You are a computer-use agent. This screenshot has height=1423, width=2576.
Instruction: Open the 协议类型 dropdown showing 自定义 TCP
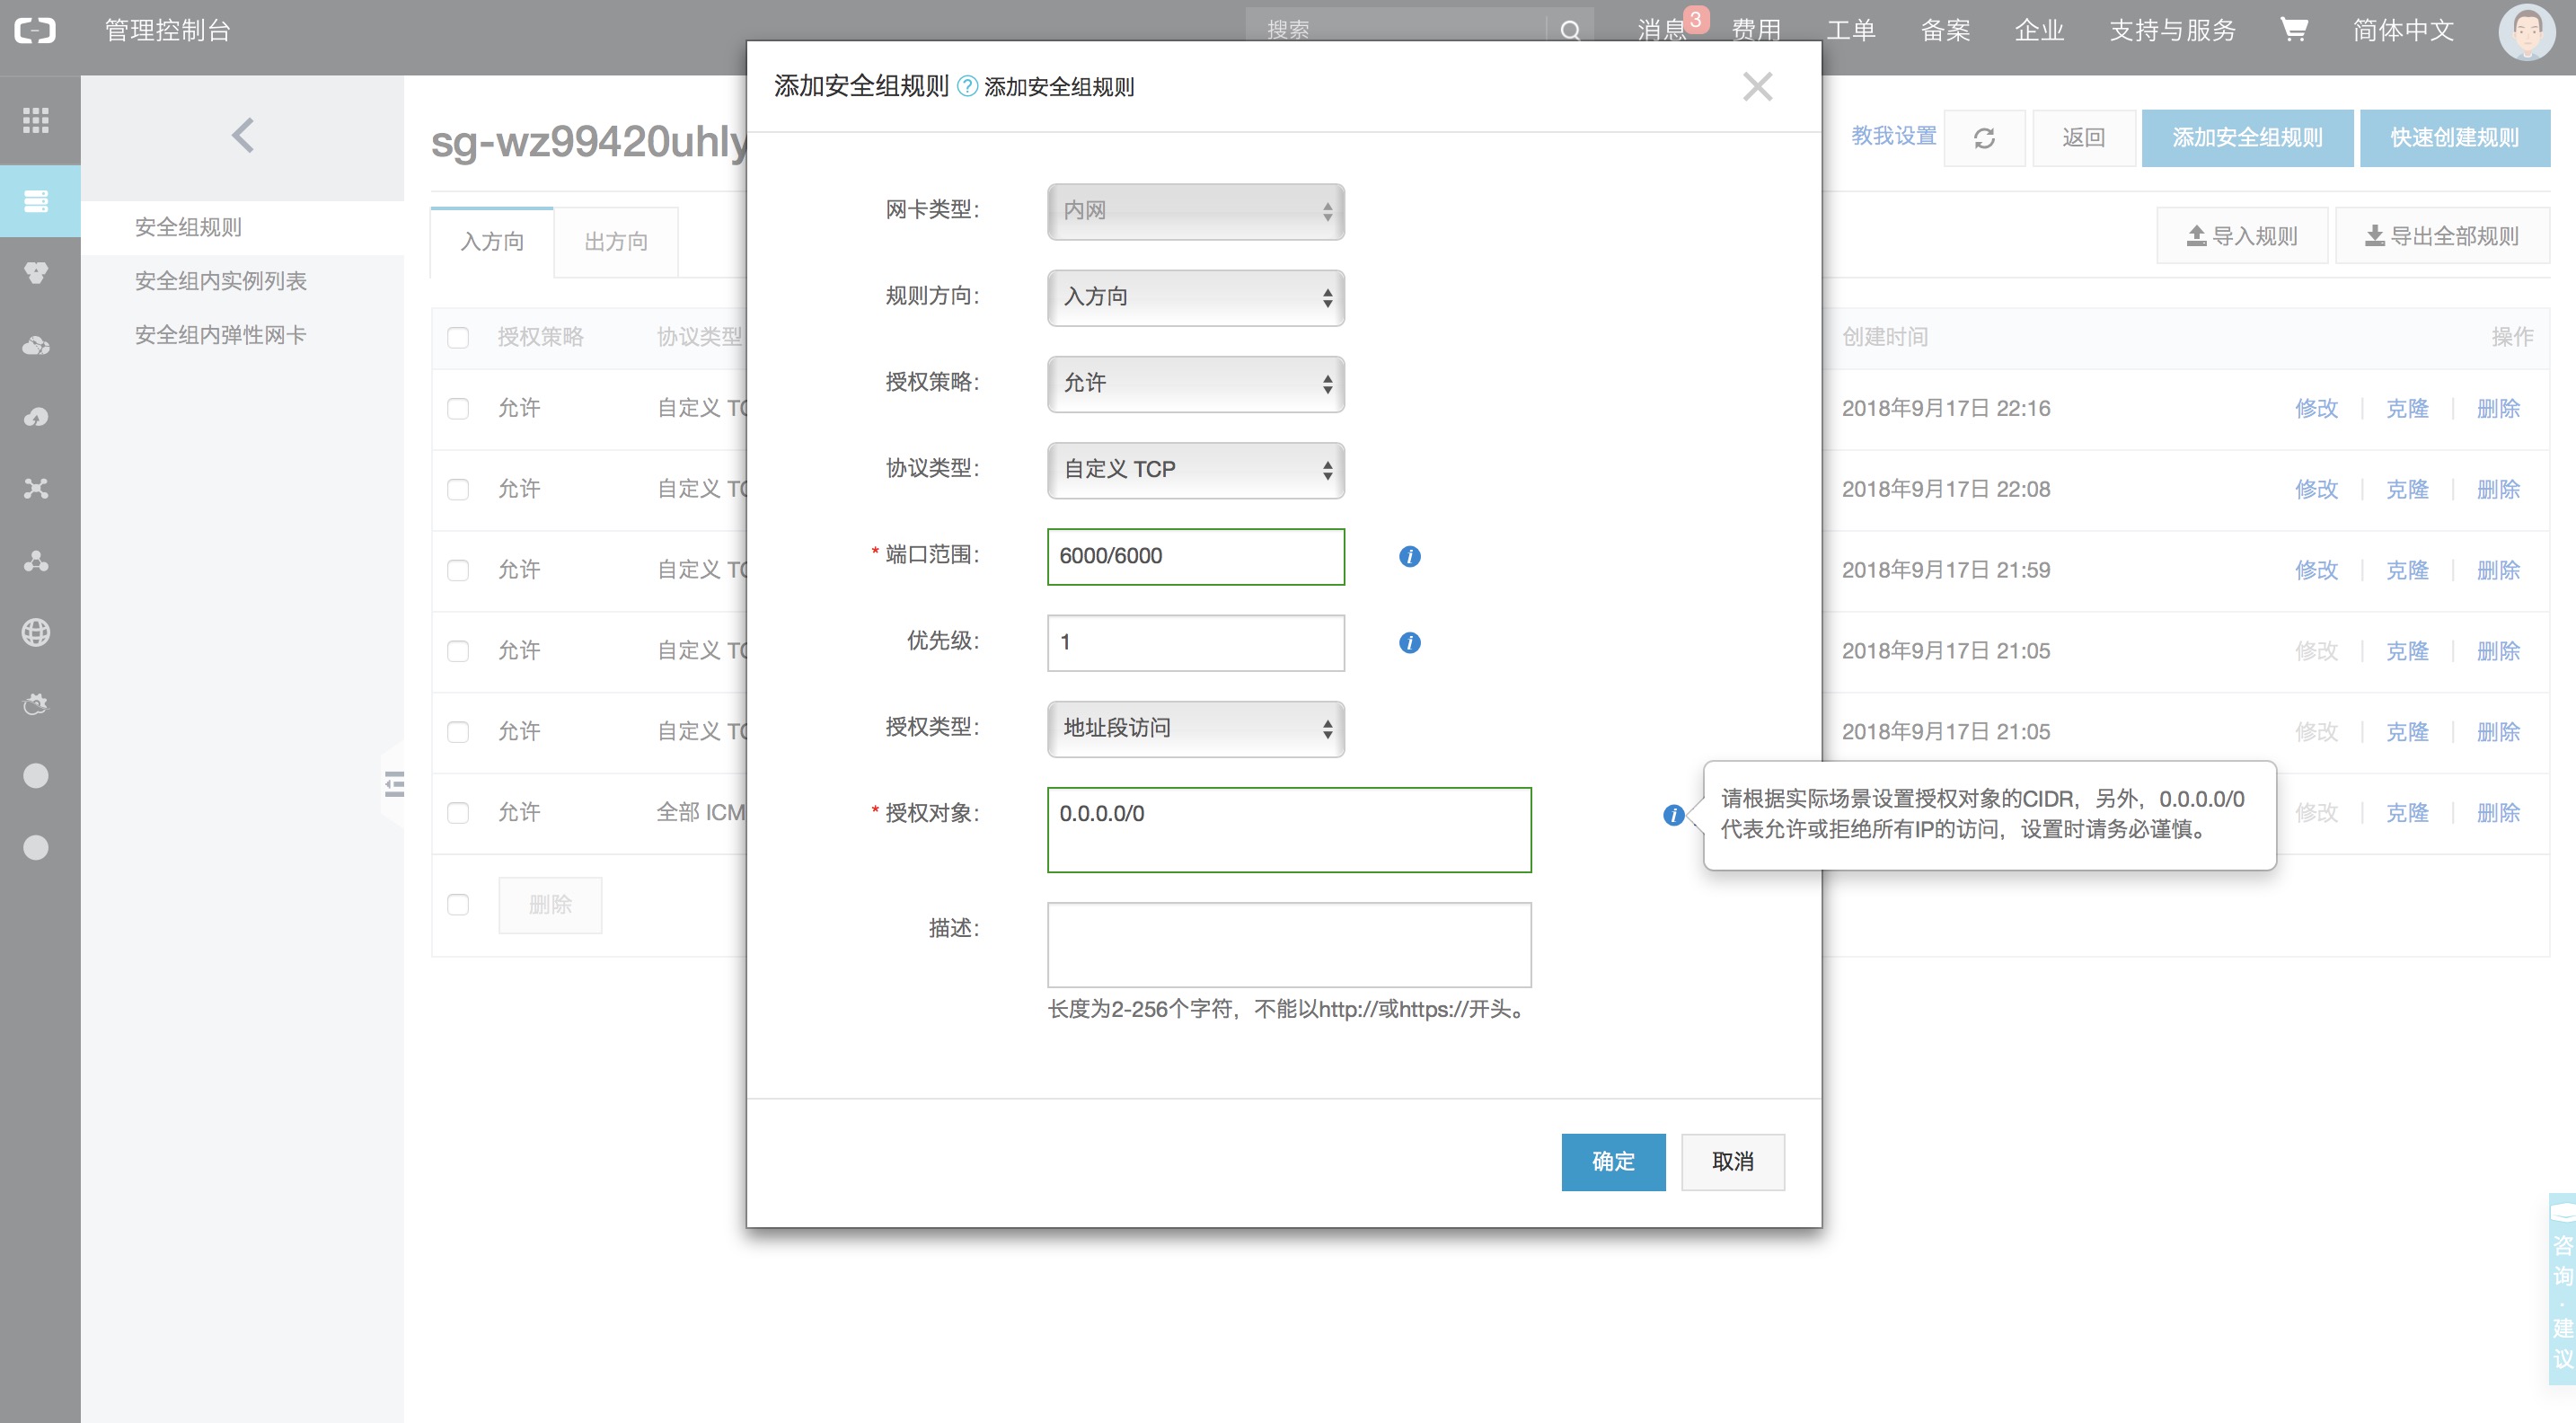pos(1195,469)
